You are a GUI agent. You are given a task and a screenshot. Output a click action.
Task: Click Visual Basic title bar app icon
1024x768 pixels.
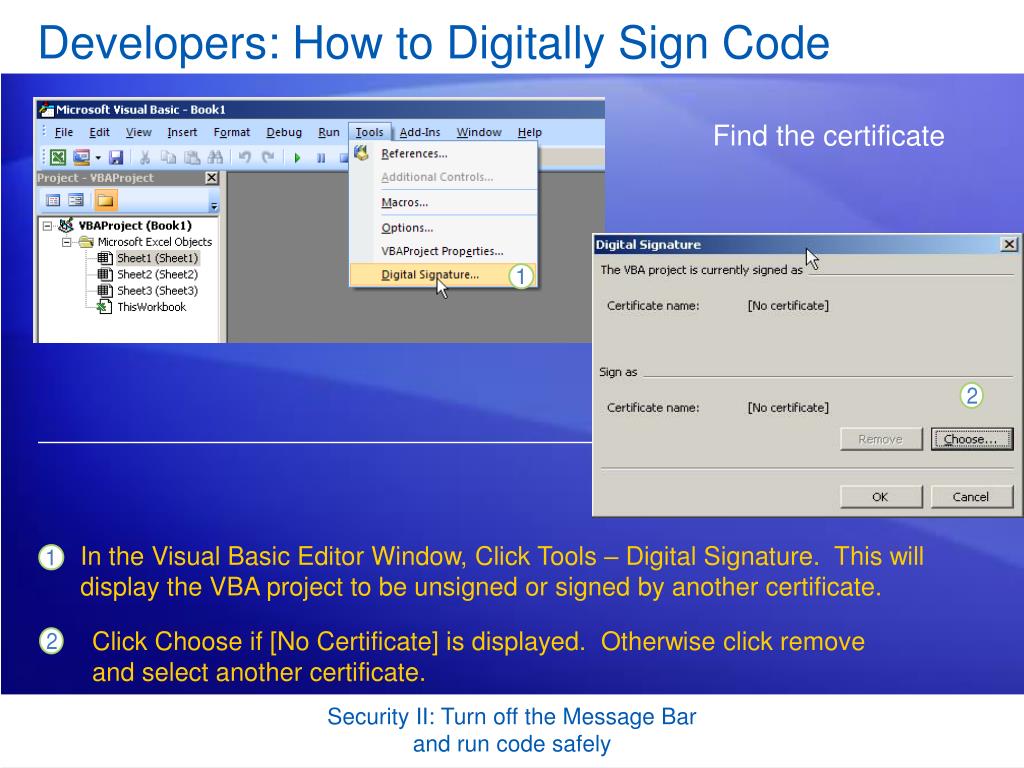(45, 109)
